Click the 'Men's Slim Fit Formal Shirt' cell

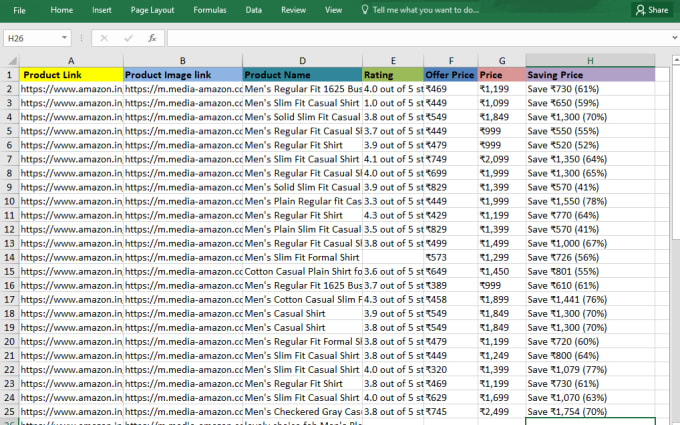coord(302,257)
